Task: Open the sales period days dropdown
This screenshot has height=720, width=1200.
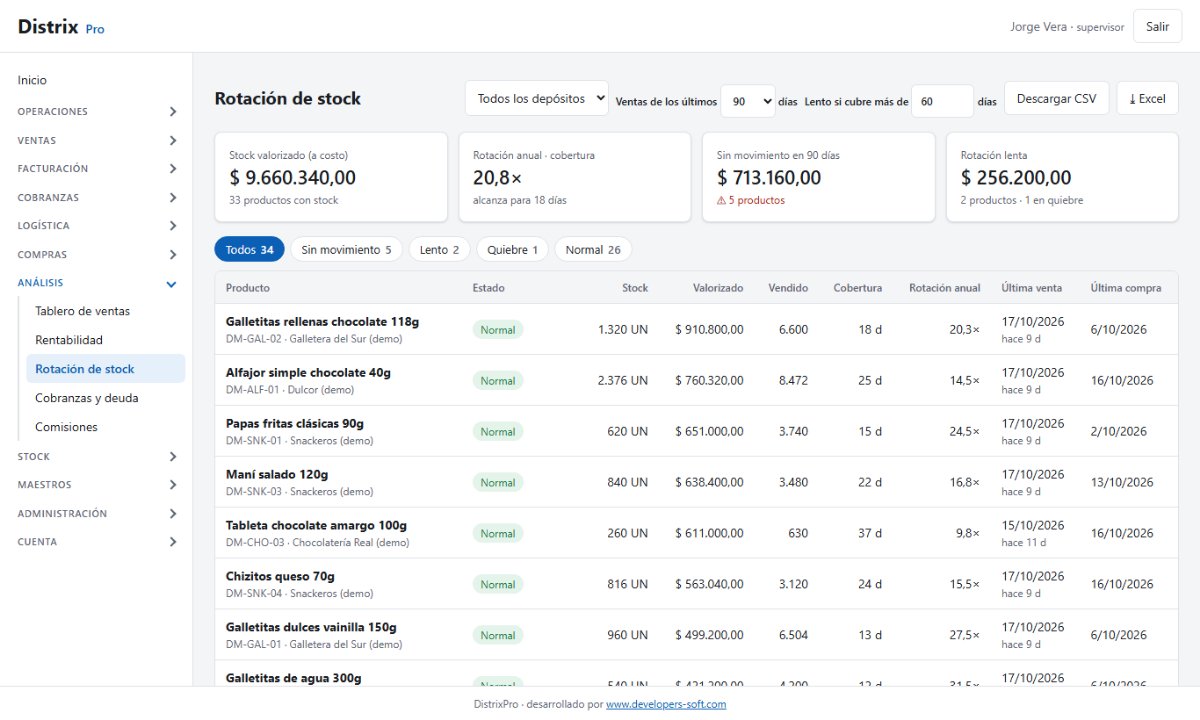Action: click(x=748, y=101)
